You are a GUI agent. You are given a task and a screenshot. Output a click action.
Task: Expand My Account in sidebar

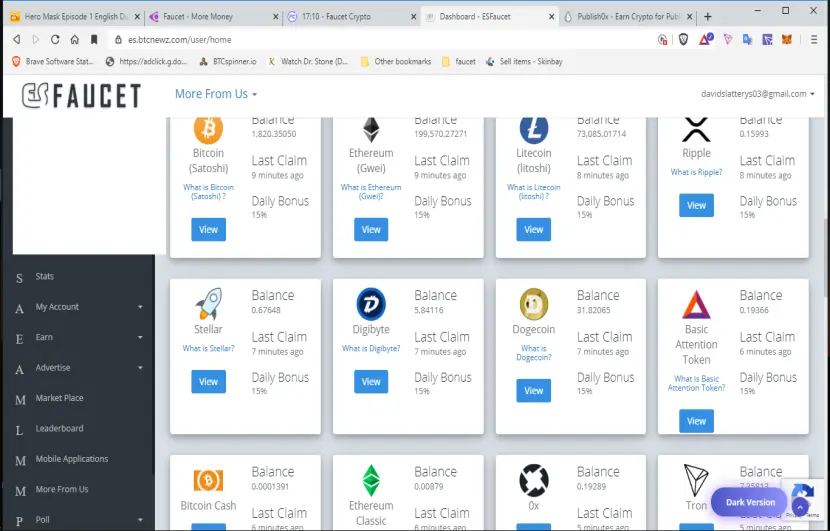pyautogui.click(x=79, y=307)
